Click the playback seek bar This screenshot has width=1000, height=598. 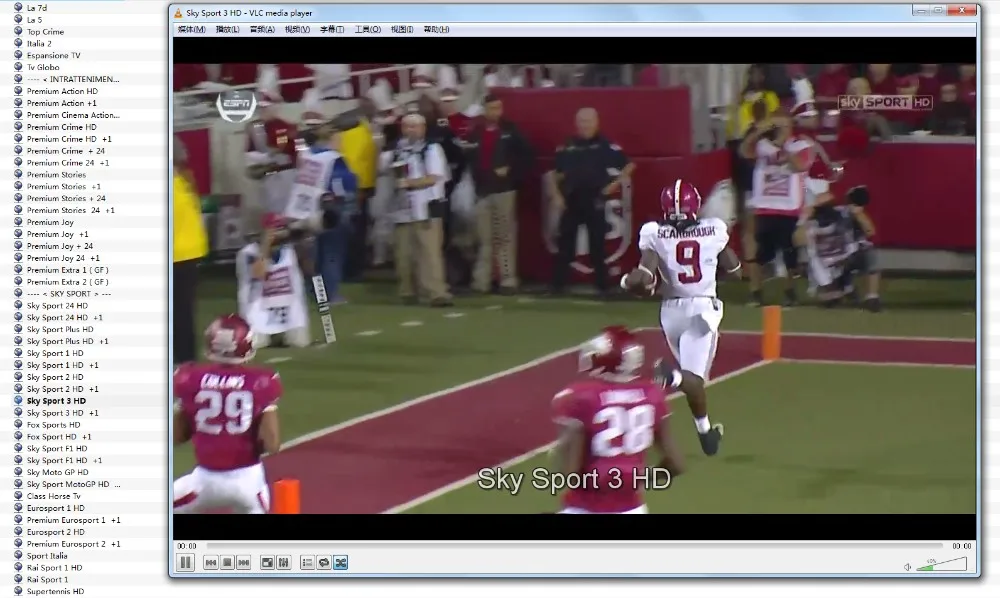[575, 546]
